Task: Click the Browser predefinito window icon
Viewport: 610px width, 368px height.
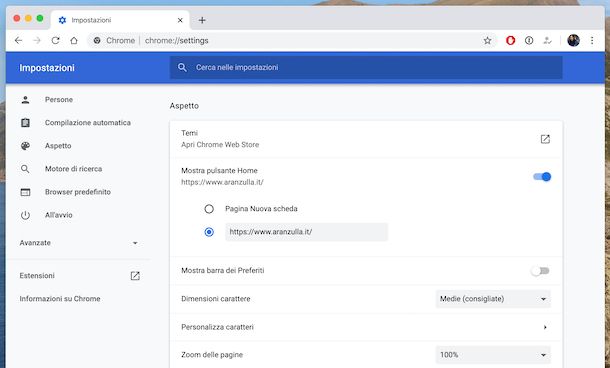Action: point(25,192)
